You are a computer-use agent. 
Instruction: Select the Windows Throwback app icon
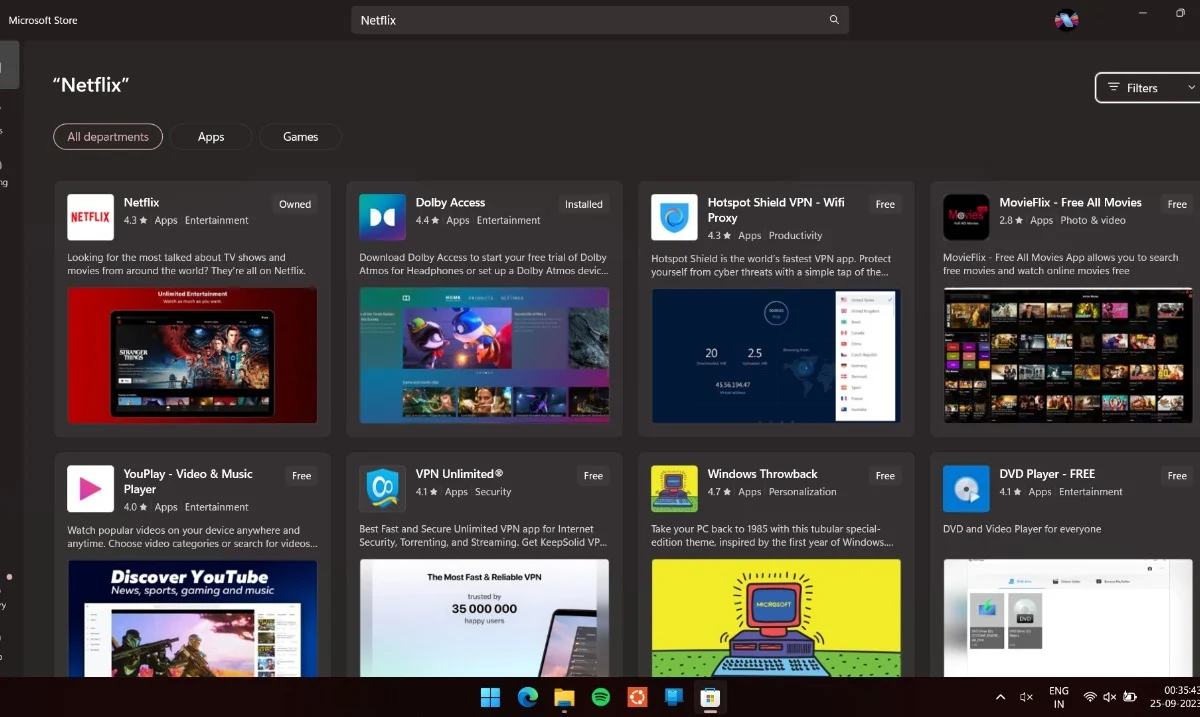point(674,489)
